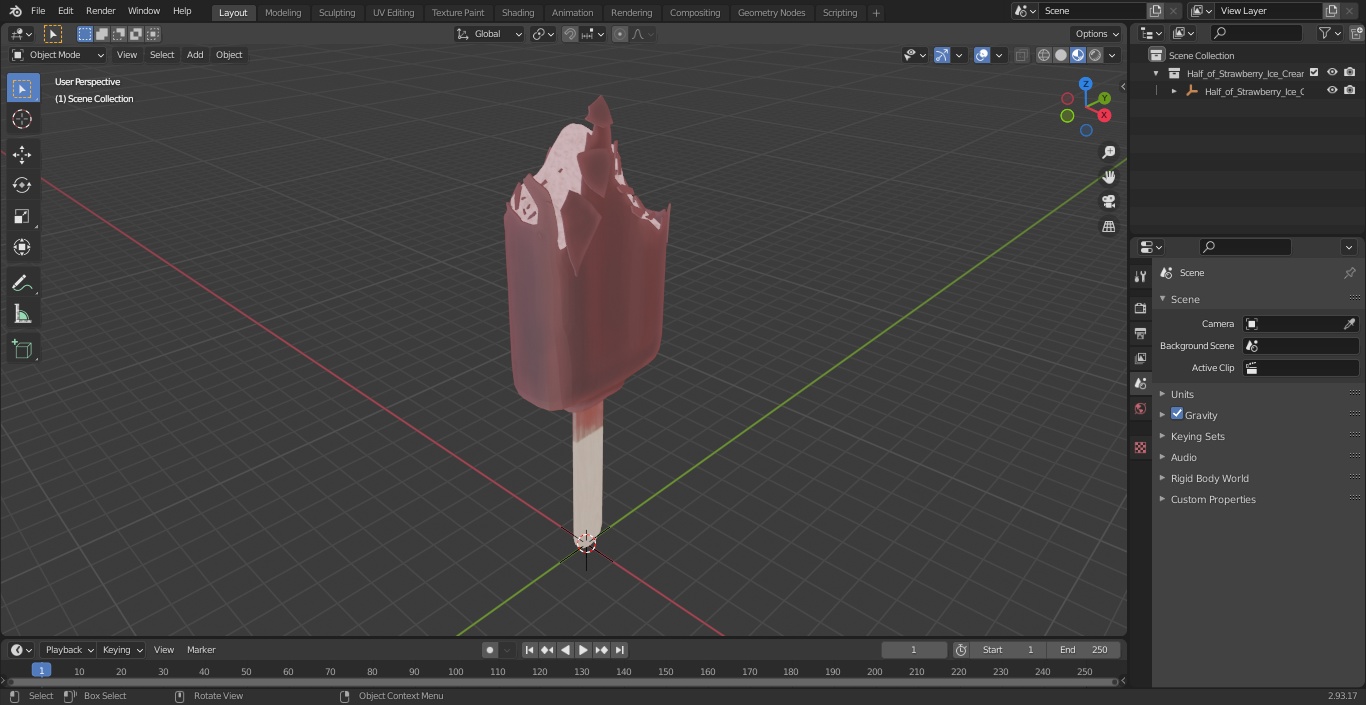Toggle X-ray display mode
1366x705 pixels.
point(1021,55)
